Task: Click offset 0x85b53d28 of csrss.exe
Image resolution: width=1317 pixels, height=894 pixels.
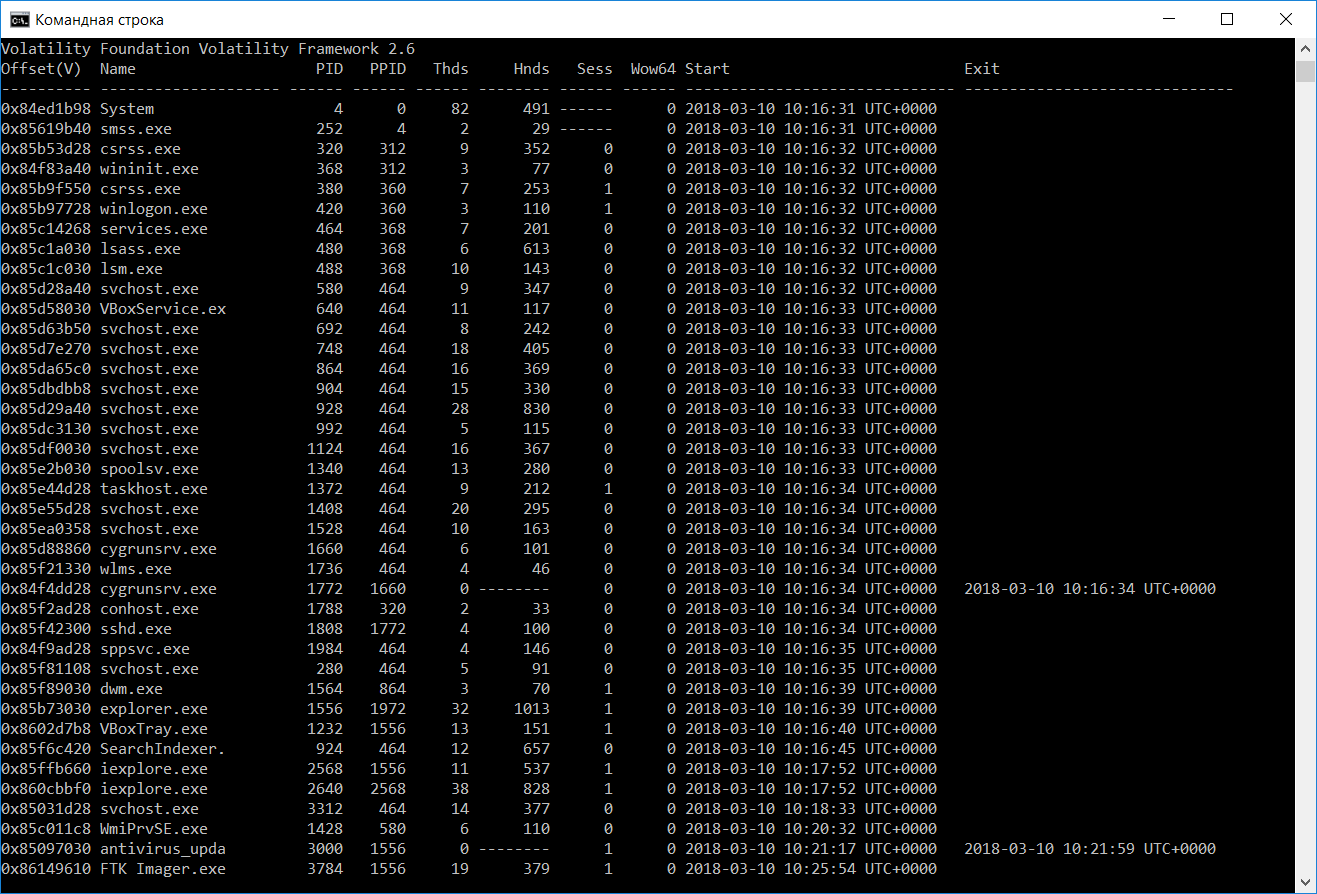Action: [46, 149]
